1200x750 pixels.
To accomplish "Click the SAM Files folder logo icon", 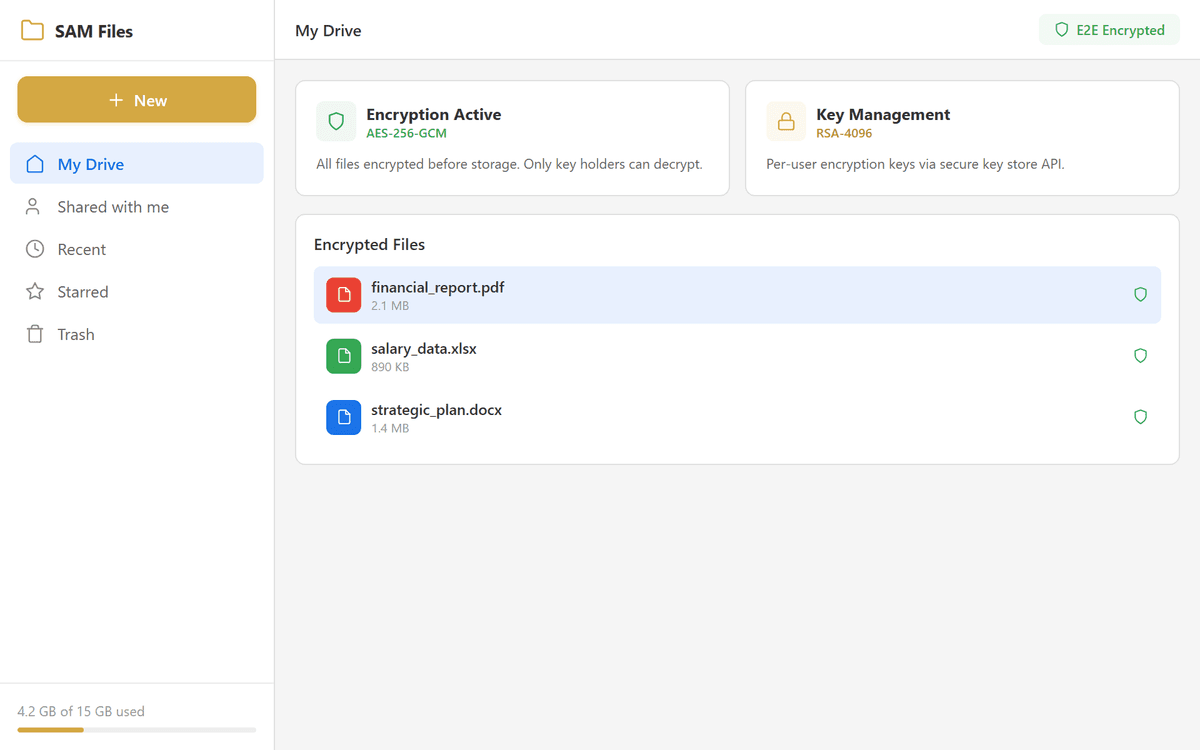I will [x=33, y=31].
